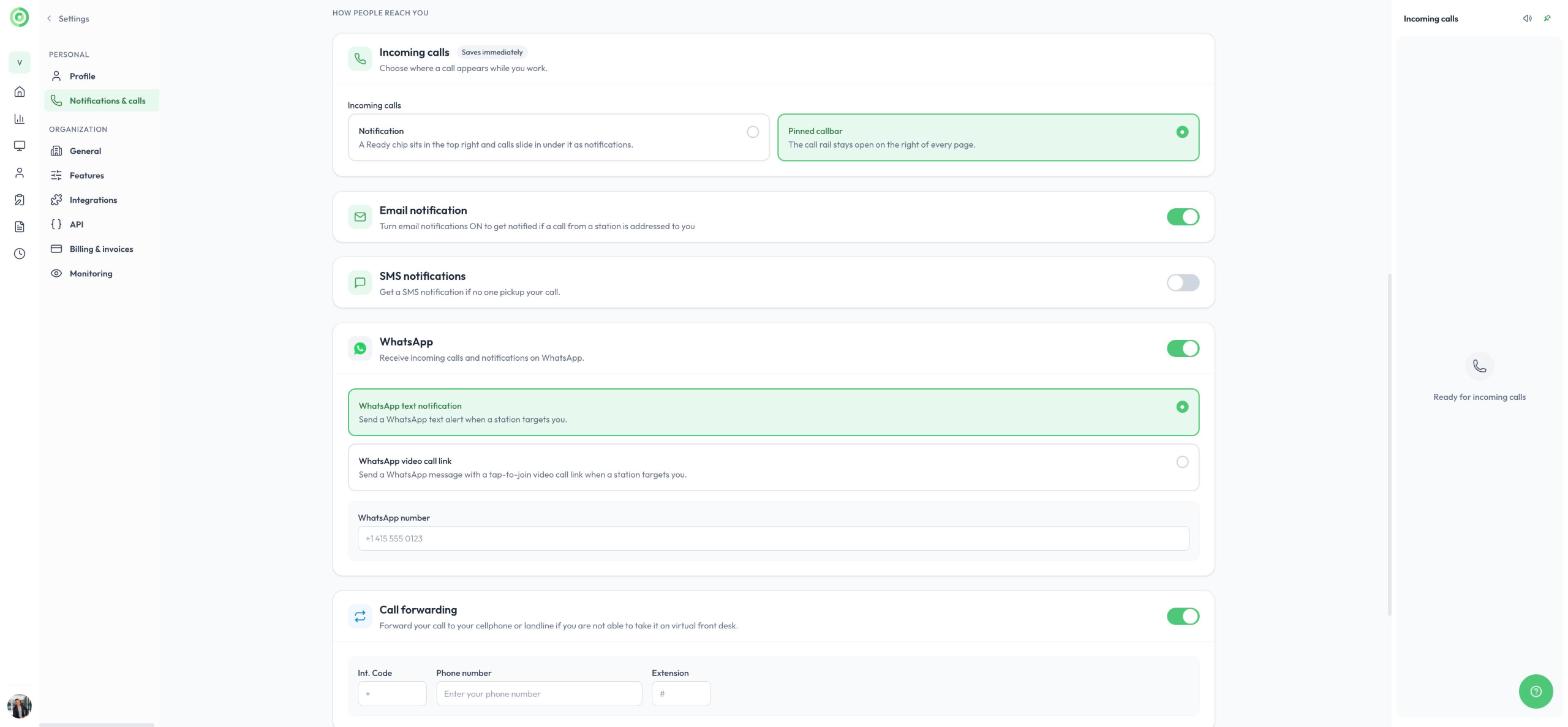This screenshot has width=1568, height=727.
Task: Choose WhatsApp text notification option
Action: tap(773, 412)
